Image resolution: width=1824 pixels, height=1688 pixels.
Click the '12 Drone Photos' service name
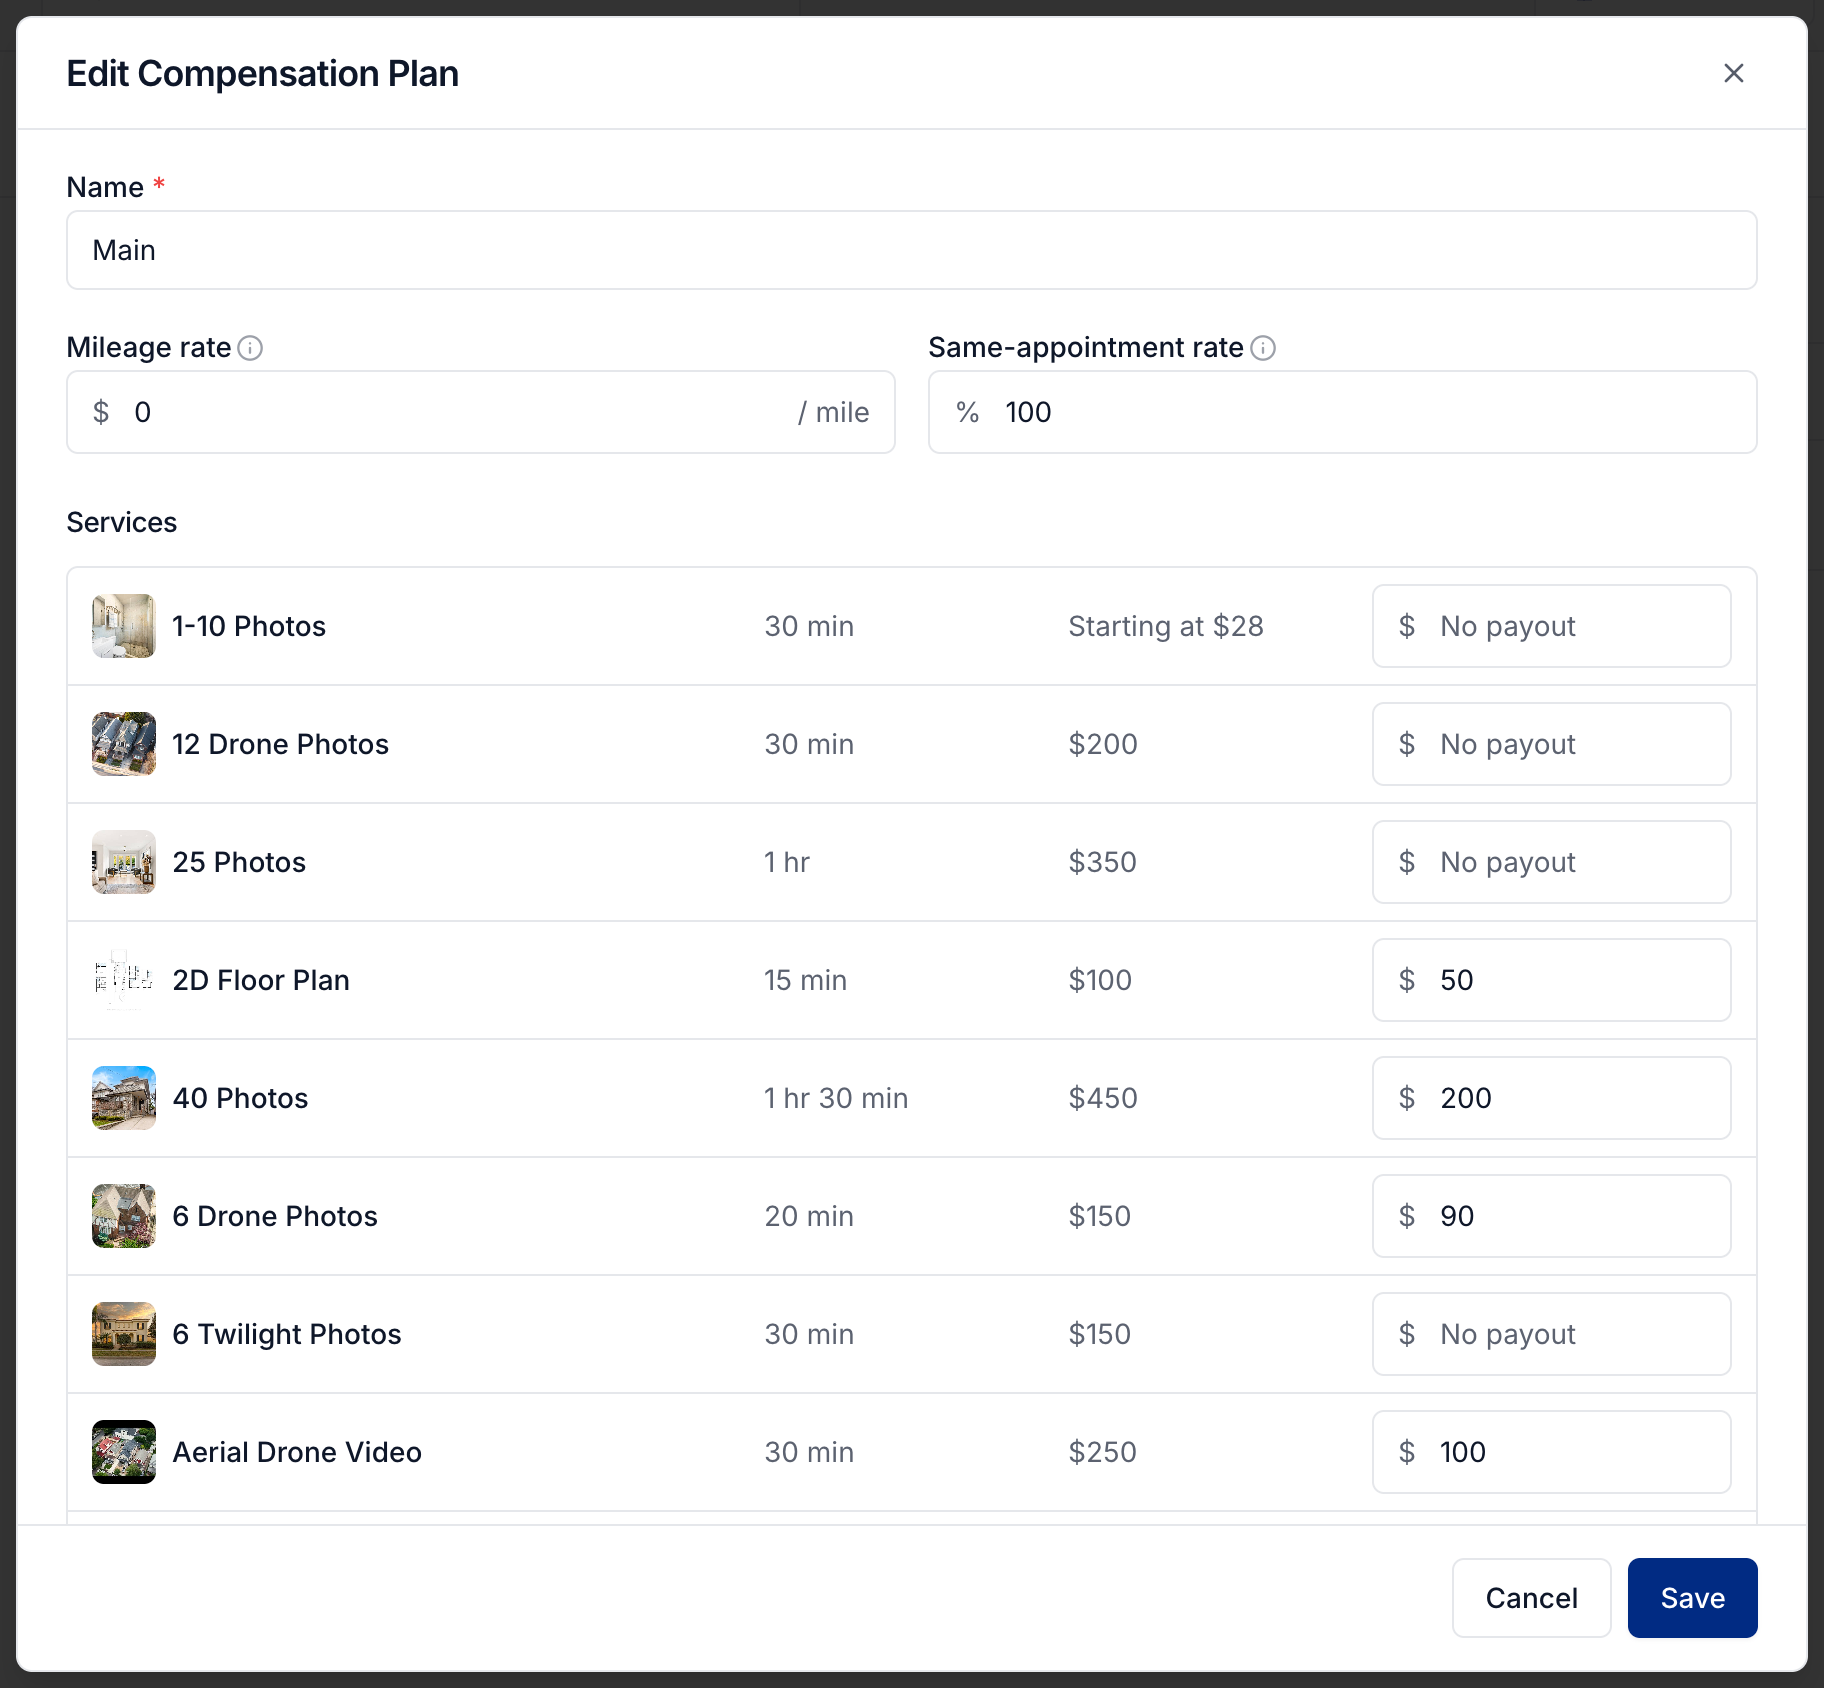(280, 744)
